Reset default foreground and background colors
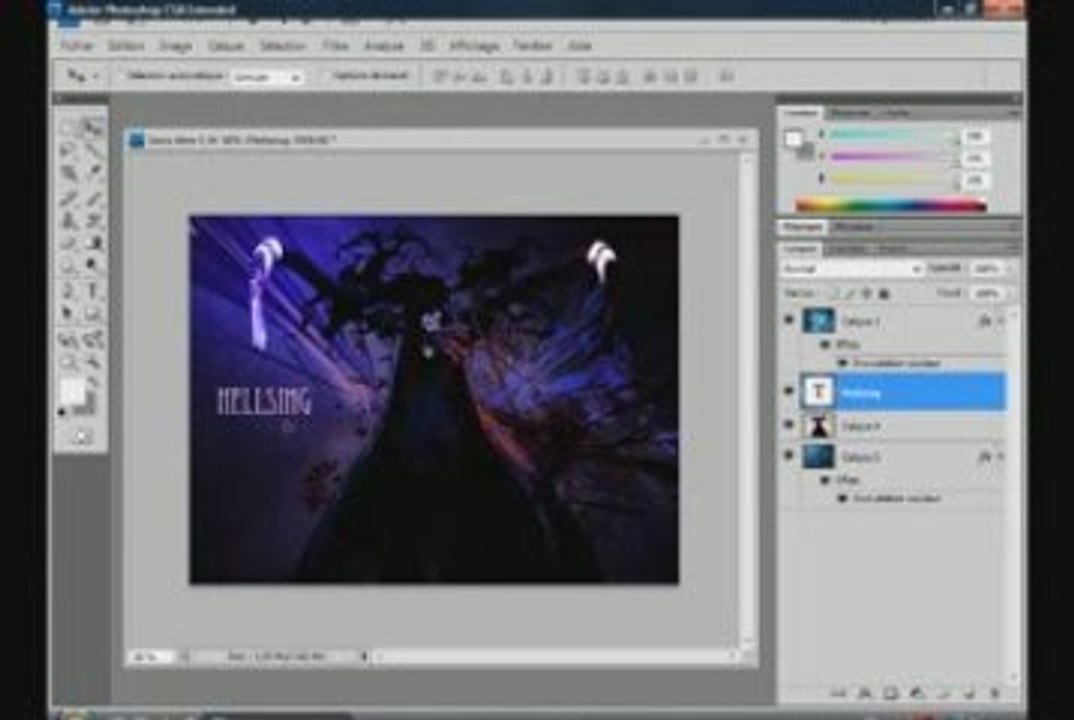This screenshot has width=1074, height=720. (x=62, y=412)
